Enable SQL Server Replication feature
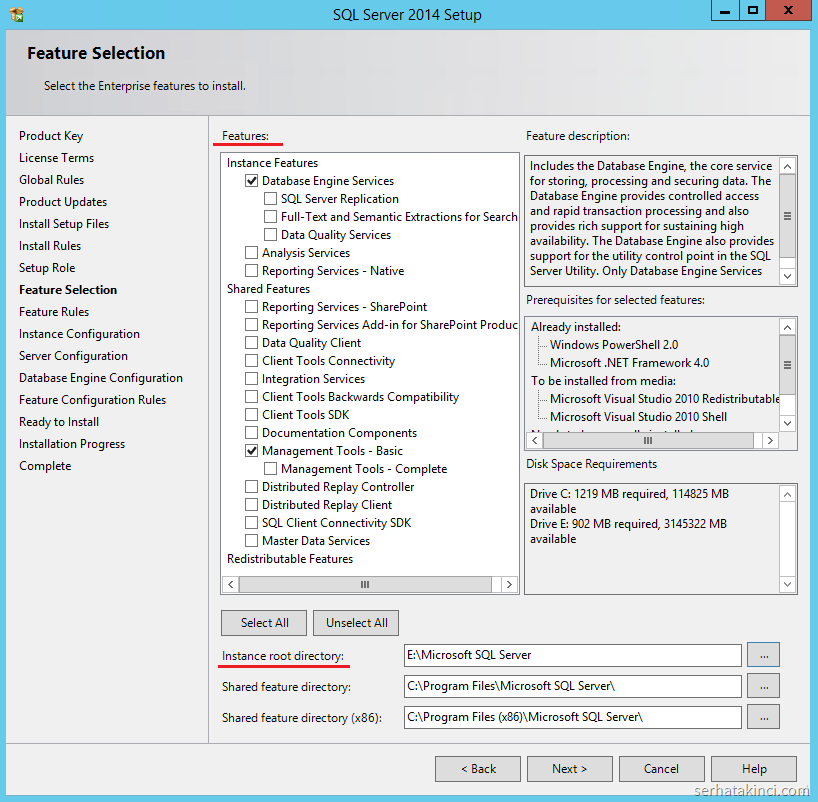 pos(270,199)
